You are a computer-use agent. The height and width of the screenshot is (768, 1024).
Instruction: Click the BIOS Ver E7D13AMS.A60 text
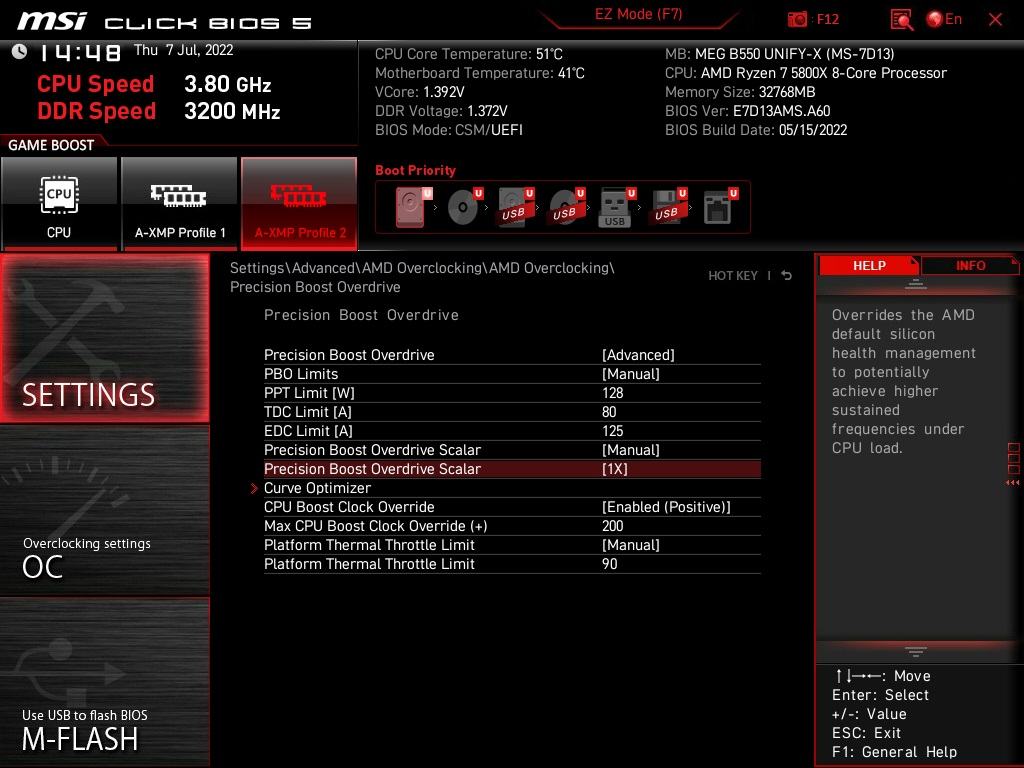coord(747,111)
